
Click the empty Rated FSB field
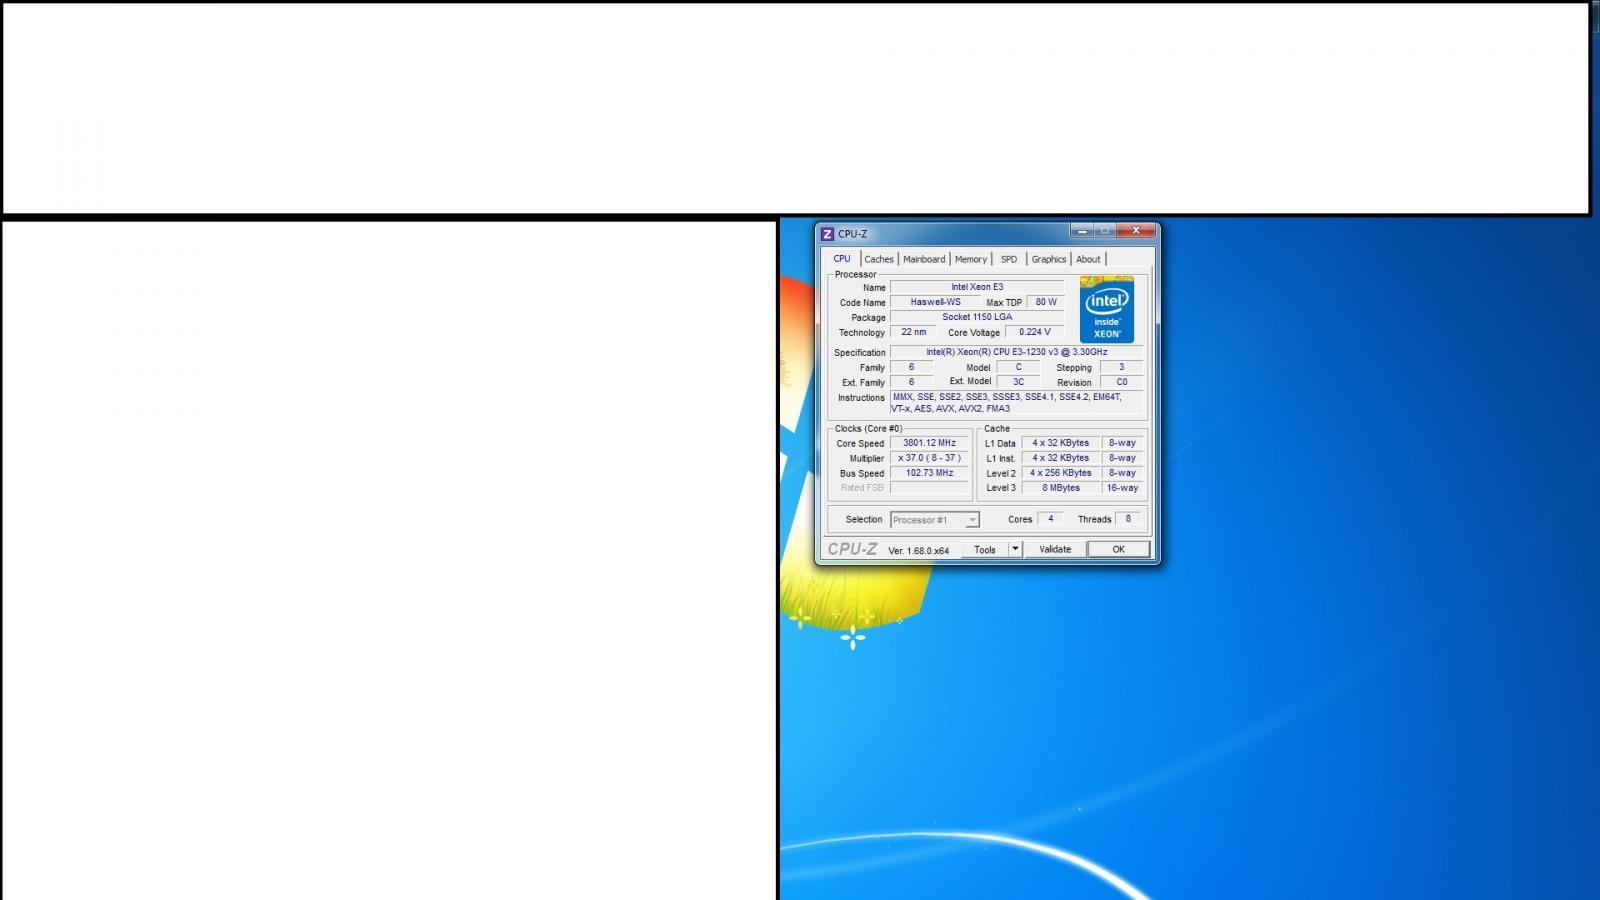click(x=929, y=488)
